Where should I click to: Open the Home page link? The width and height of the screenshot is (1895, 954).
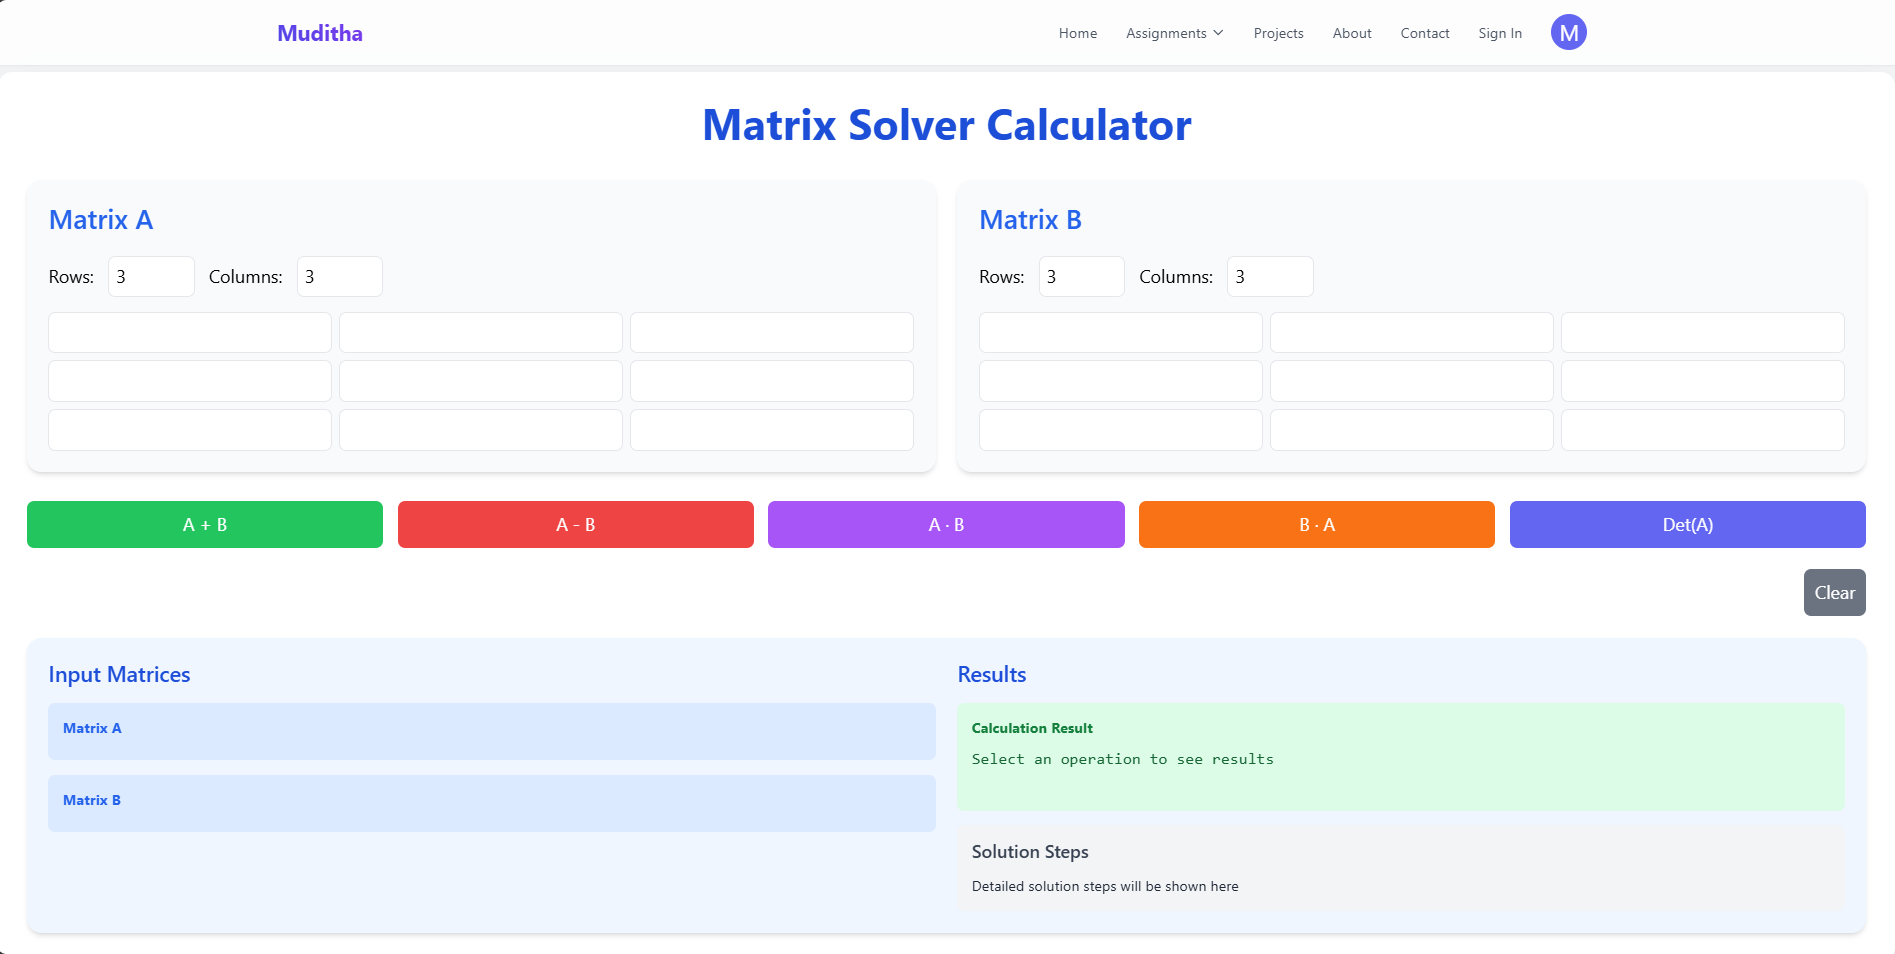1077,33
